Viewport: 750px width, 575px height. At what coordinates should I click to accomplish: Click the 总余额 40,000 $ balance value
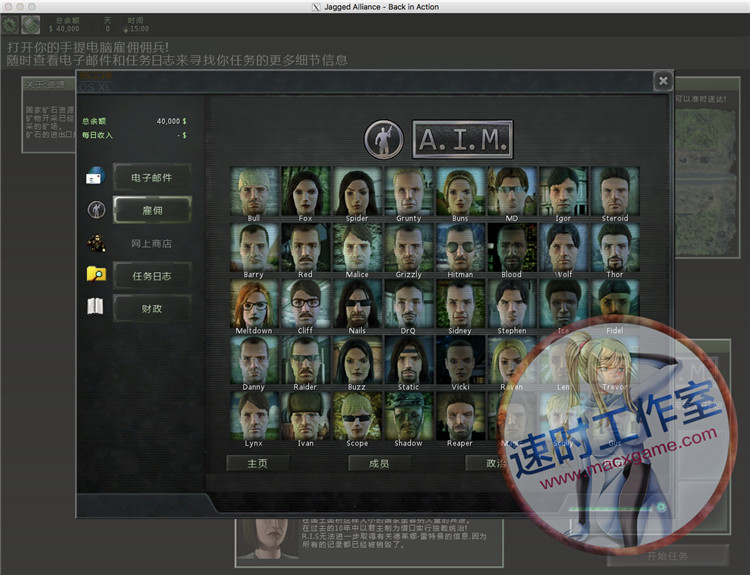172,121
